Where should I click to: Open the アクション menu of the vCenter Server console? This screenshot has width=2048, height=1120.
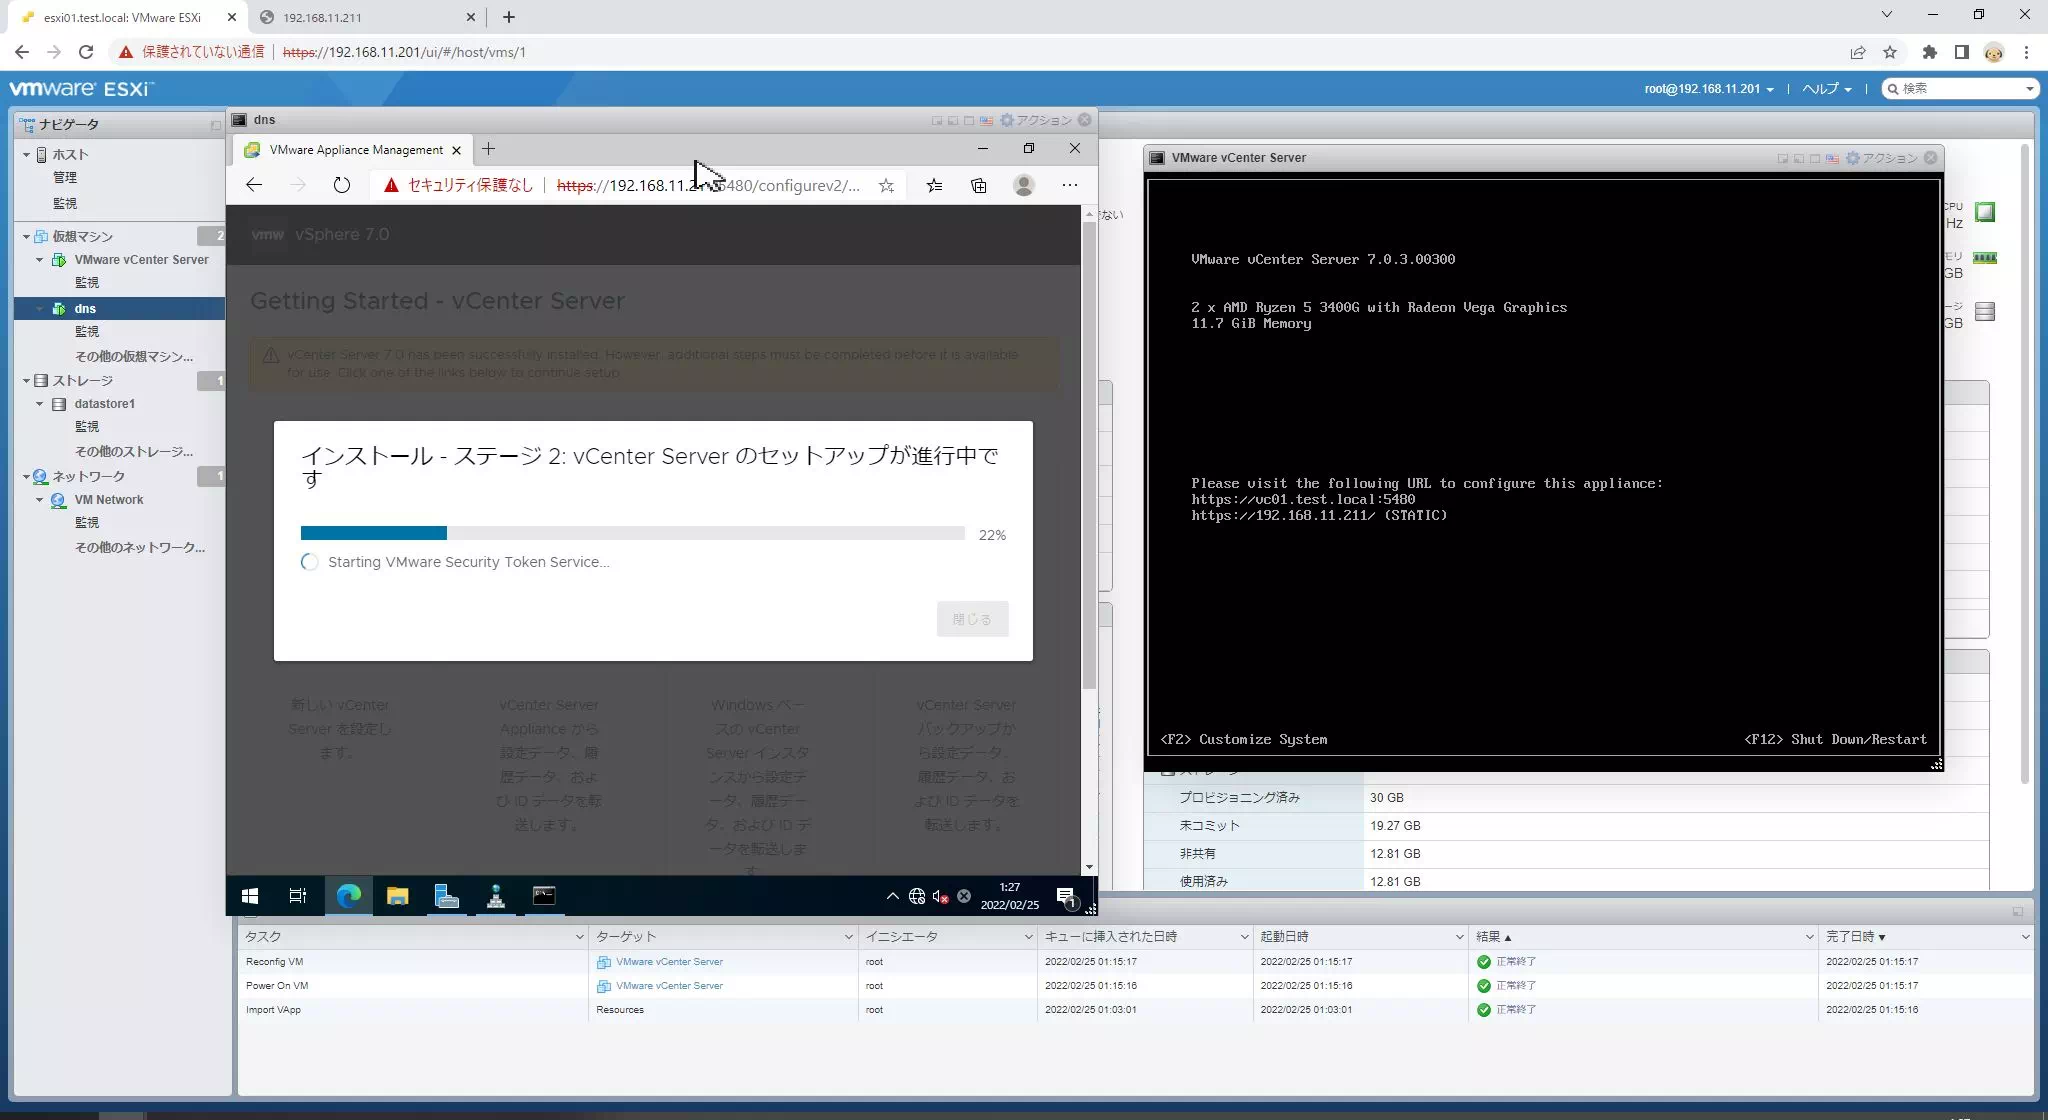pyautogui.click(x=1882, y=158)
